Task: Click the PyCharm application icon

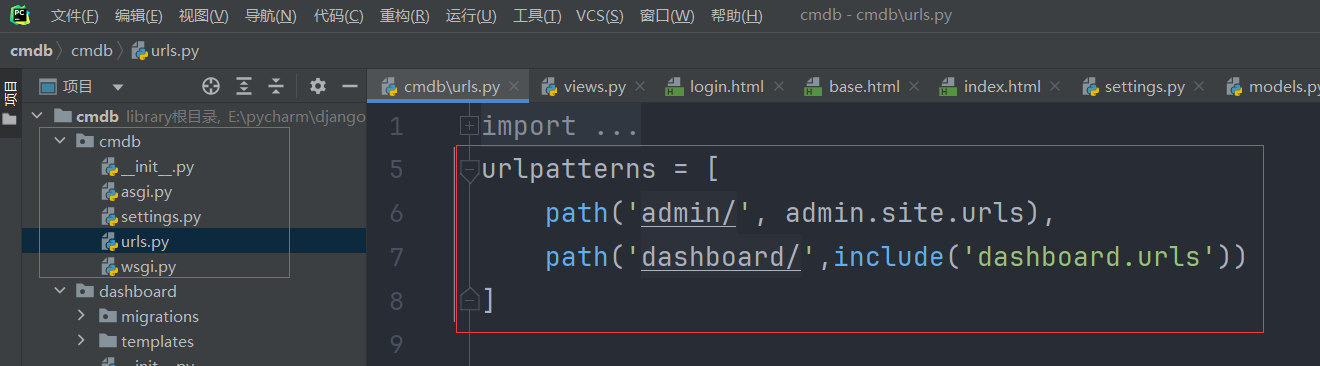Action: [20, 15]
